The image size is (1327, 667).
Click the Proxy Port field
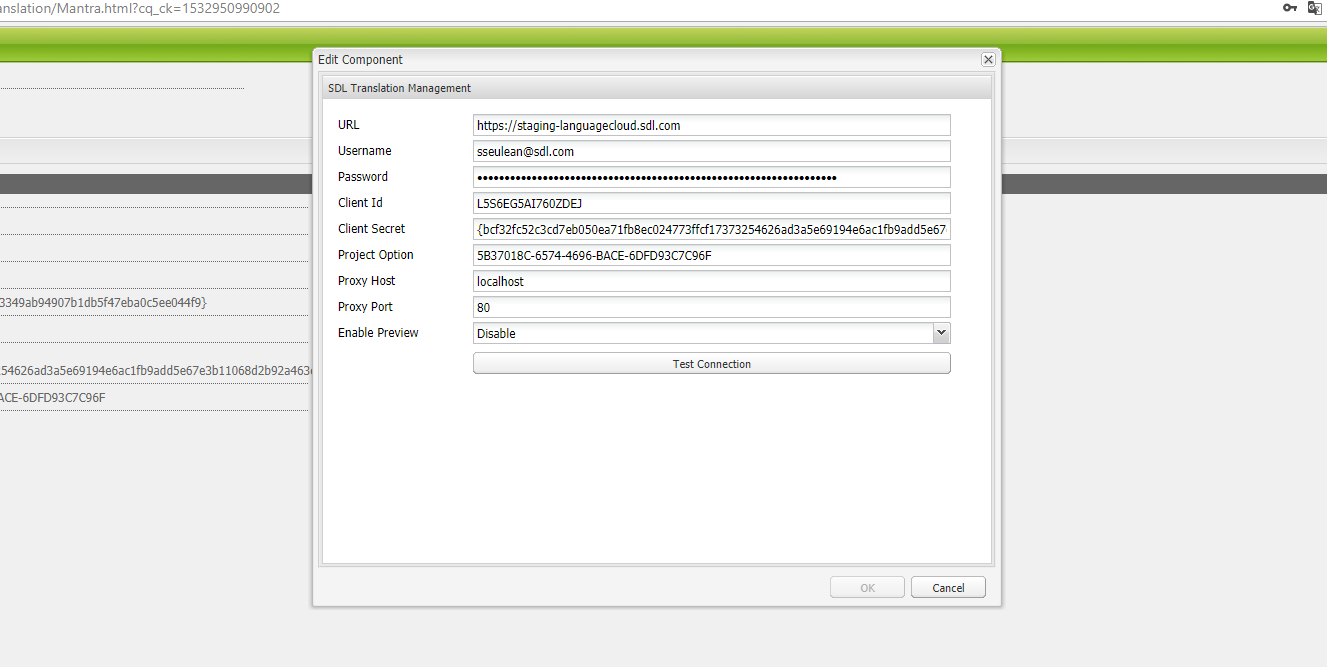point(711,308)
